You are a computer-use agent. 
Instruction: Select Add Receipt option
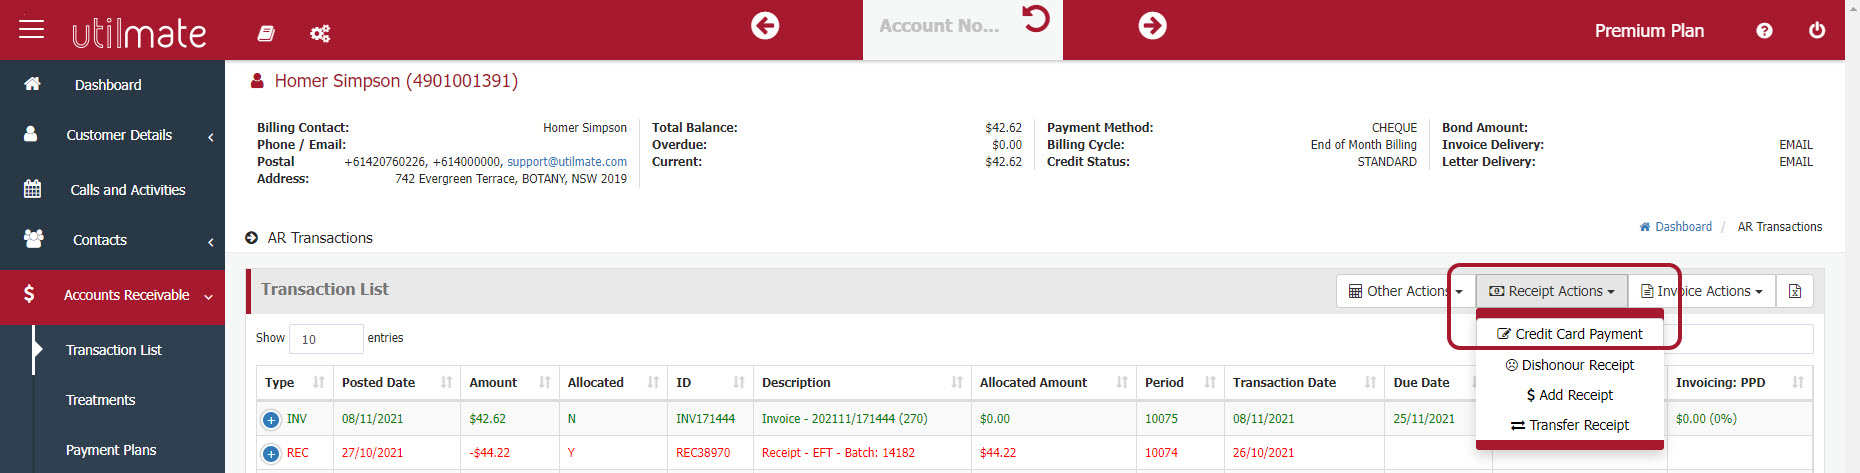(1570, 395)
